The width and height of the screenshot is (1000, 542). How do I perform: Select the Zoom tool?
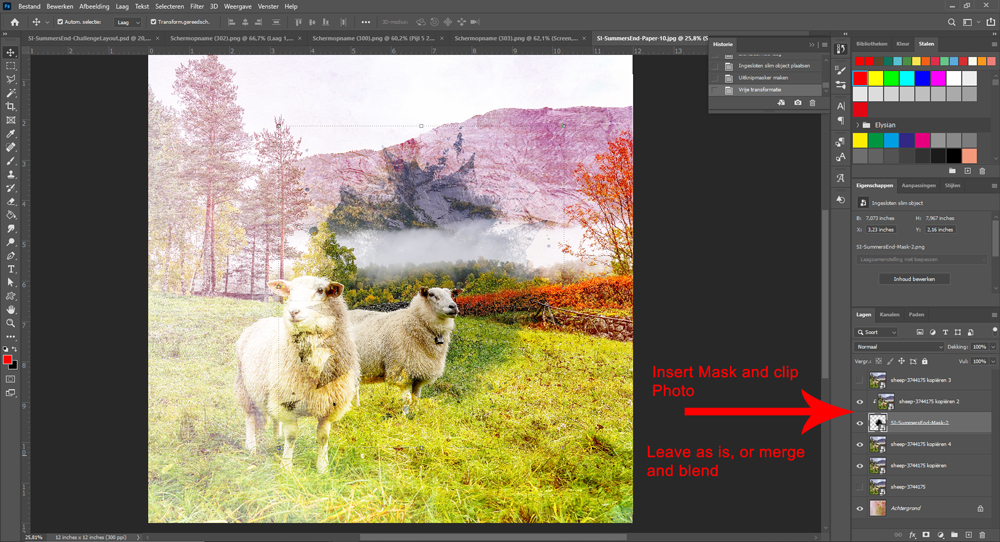pos(11,323)
